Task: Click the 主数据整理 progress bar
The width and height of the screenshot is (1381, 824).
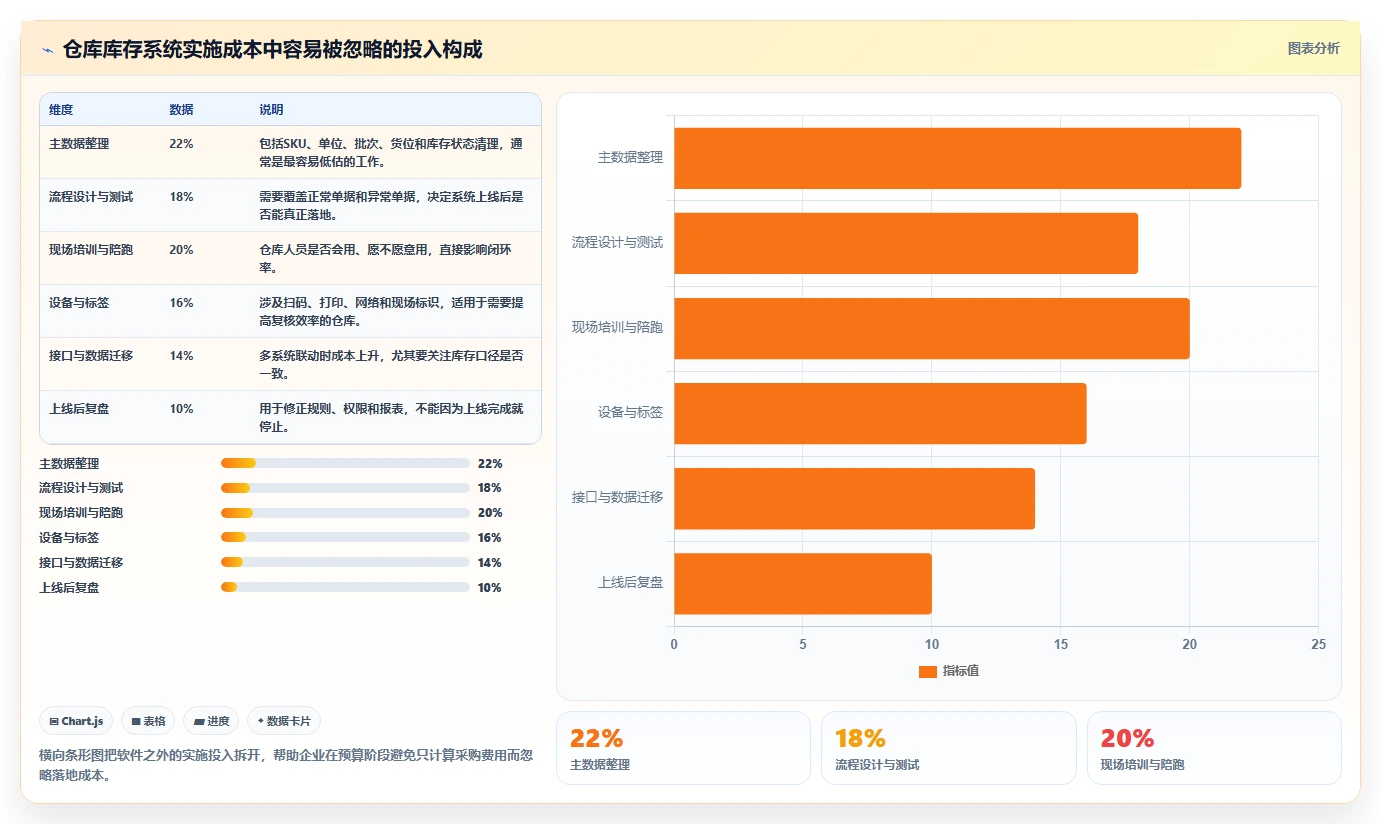Action: (x=345, y=463)
